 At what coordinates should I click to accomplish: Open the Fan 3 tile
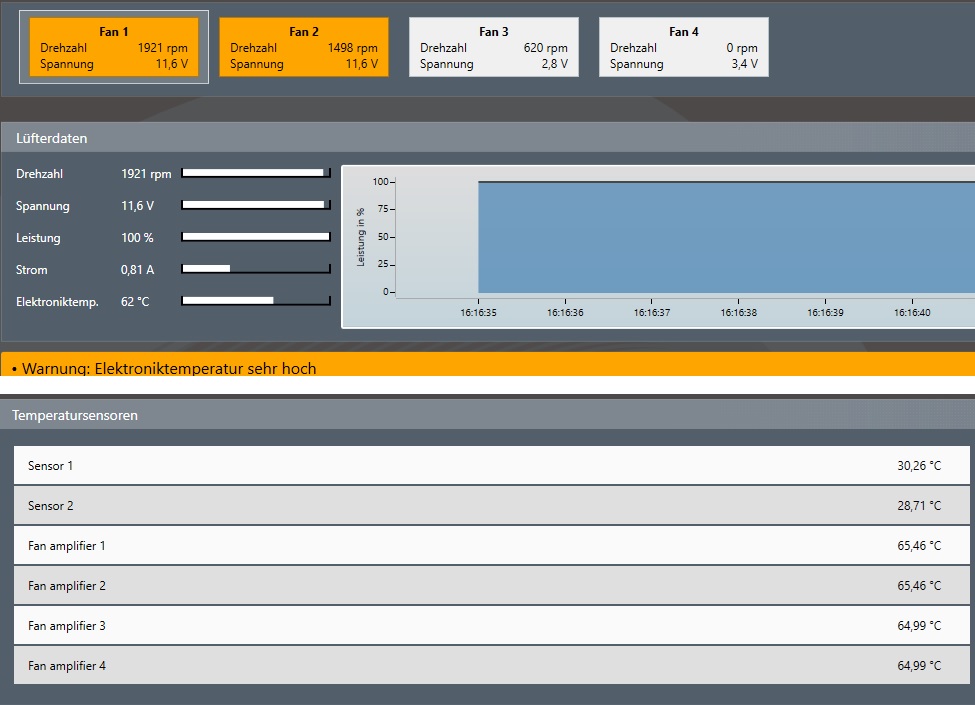[x=494, y=47]
